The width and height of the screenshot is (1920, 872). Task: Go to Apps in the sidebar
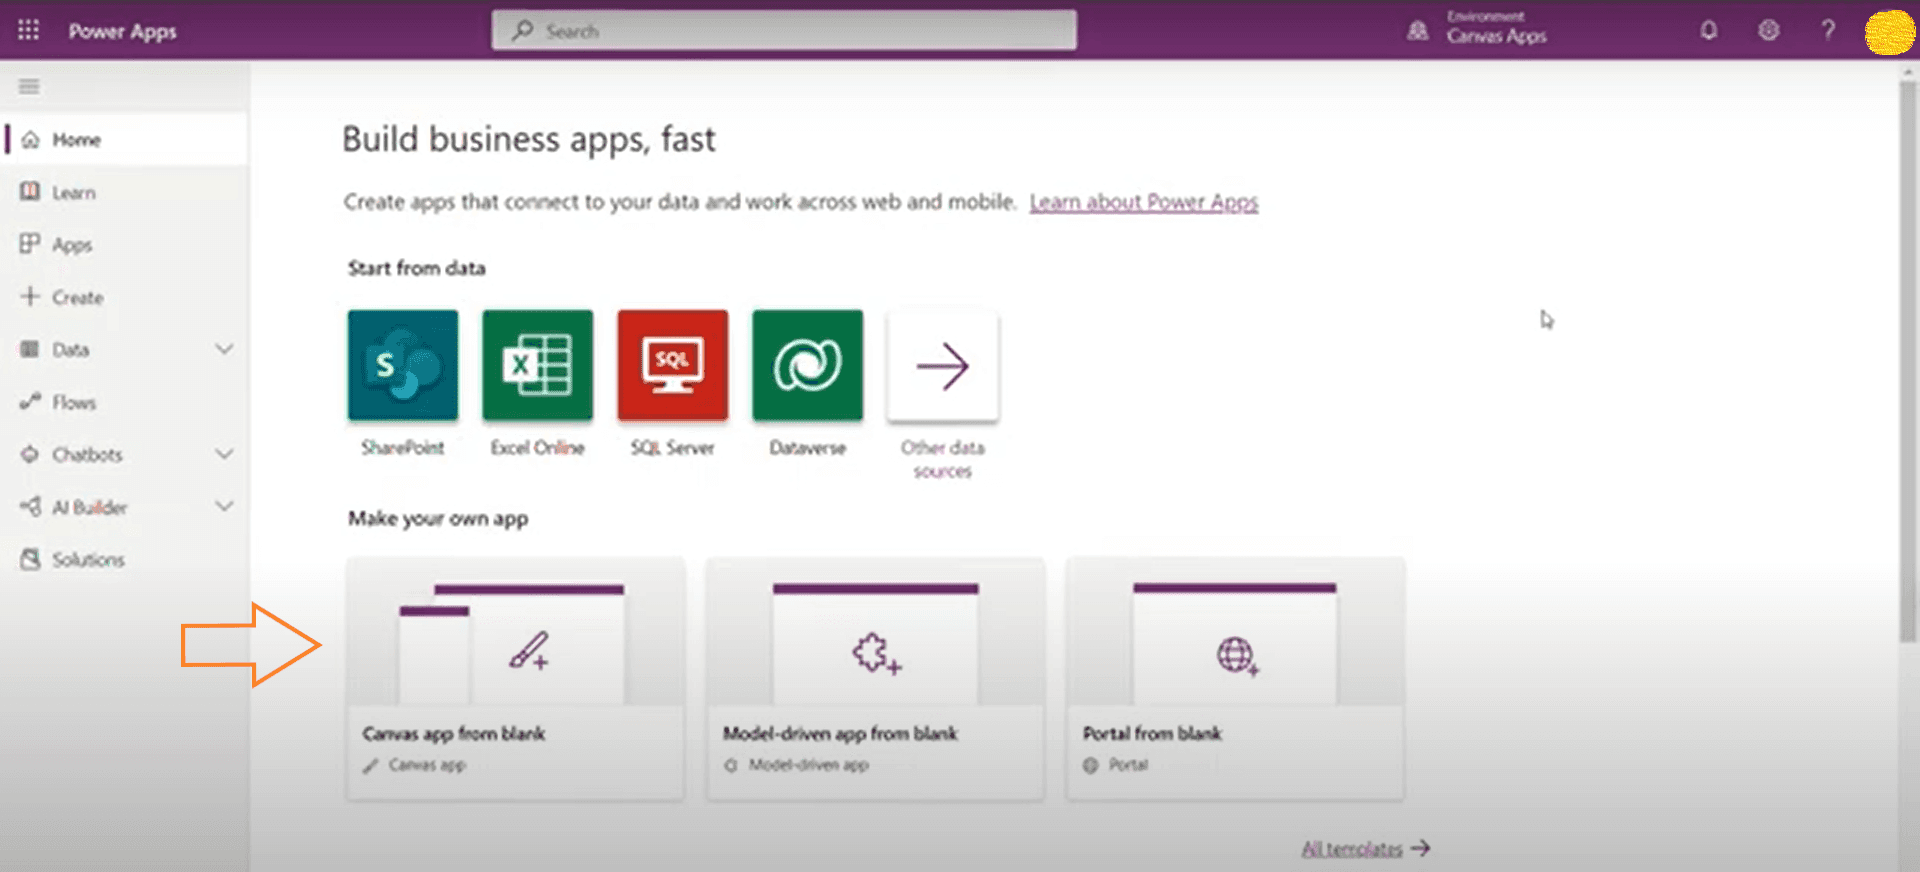71,245
